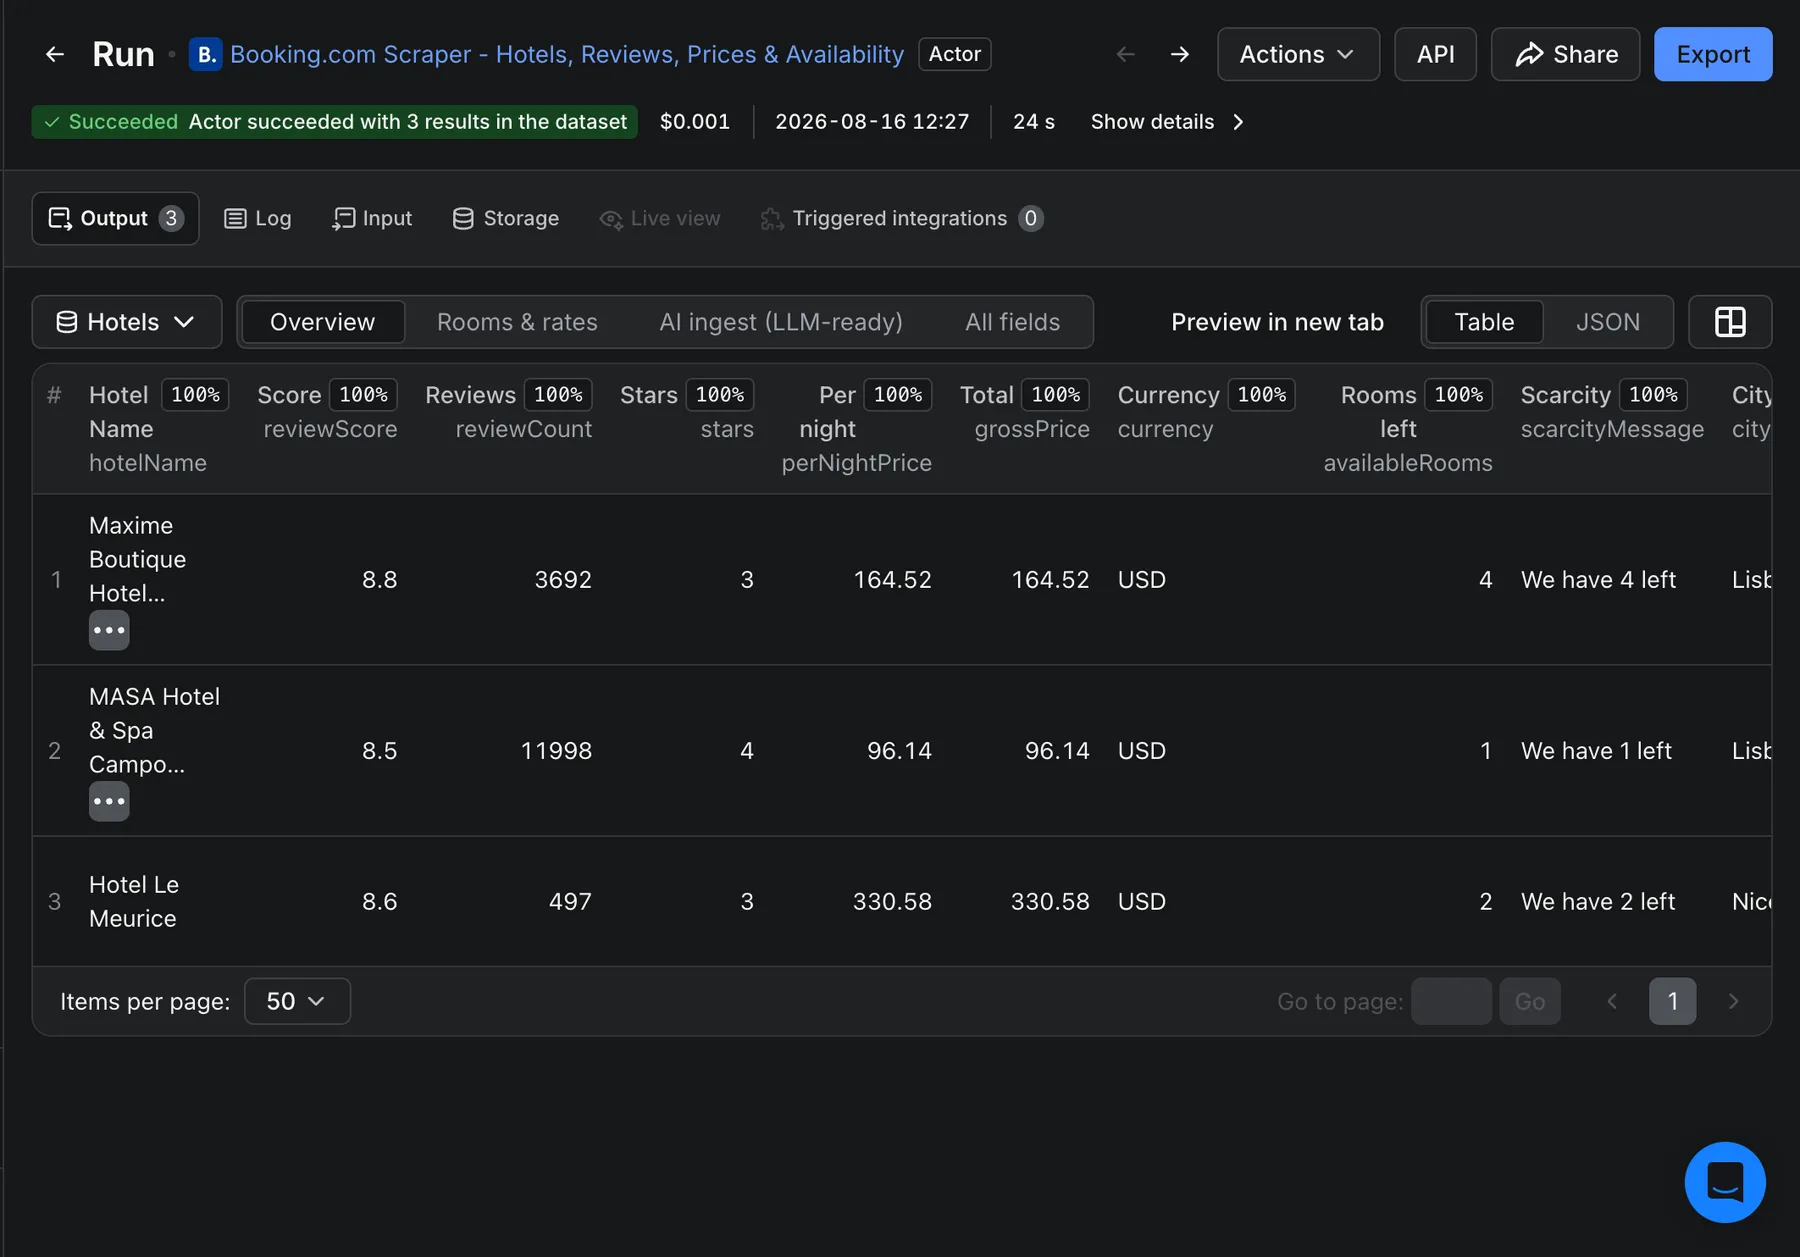The width and height of the screenshot is (1800, 1257).
Task: Click the run cost $0.001
Action: (x=695, y=122)
